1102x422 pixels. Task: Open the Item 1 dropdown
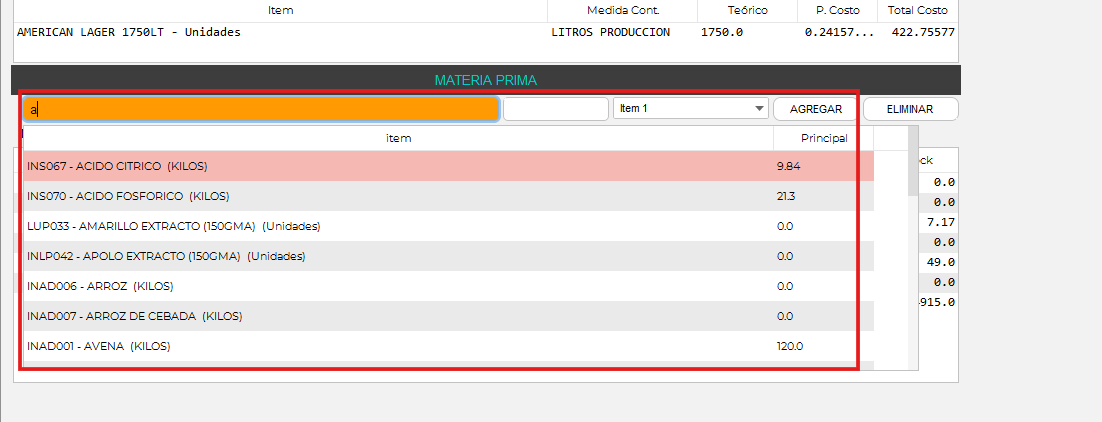(x=690, y=108)
